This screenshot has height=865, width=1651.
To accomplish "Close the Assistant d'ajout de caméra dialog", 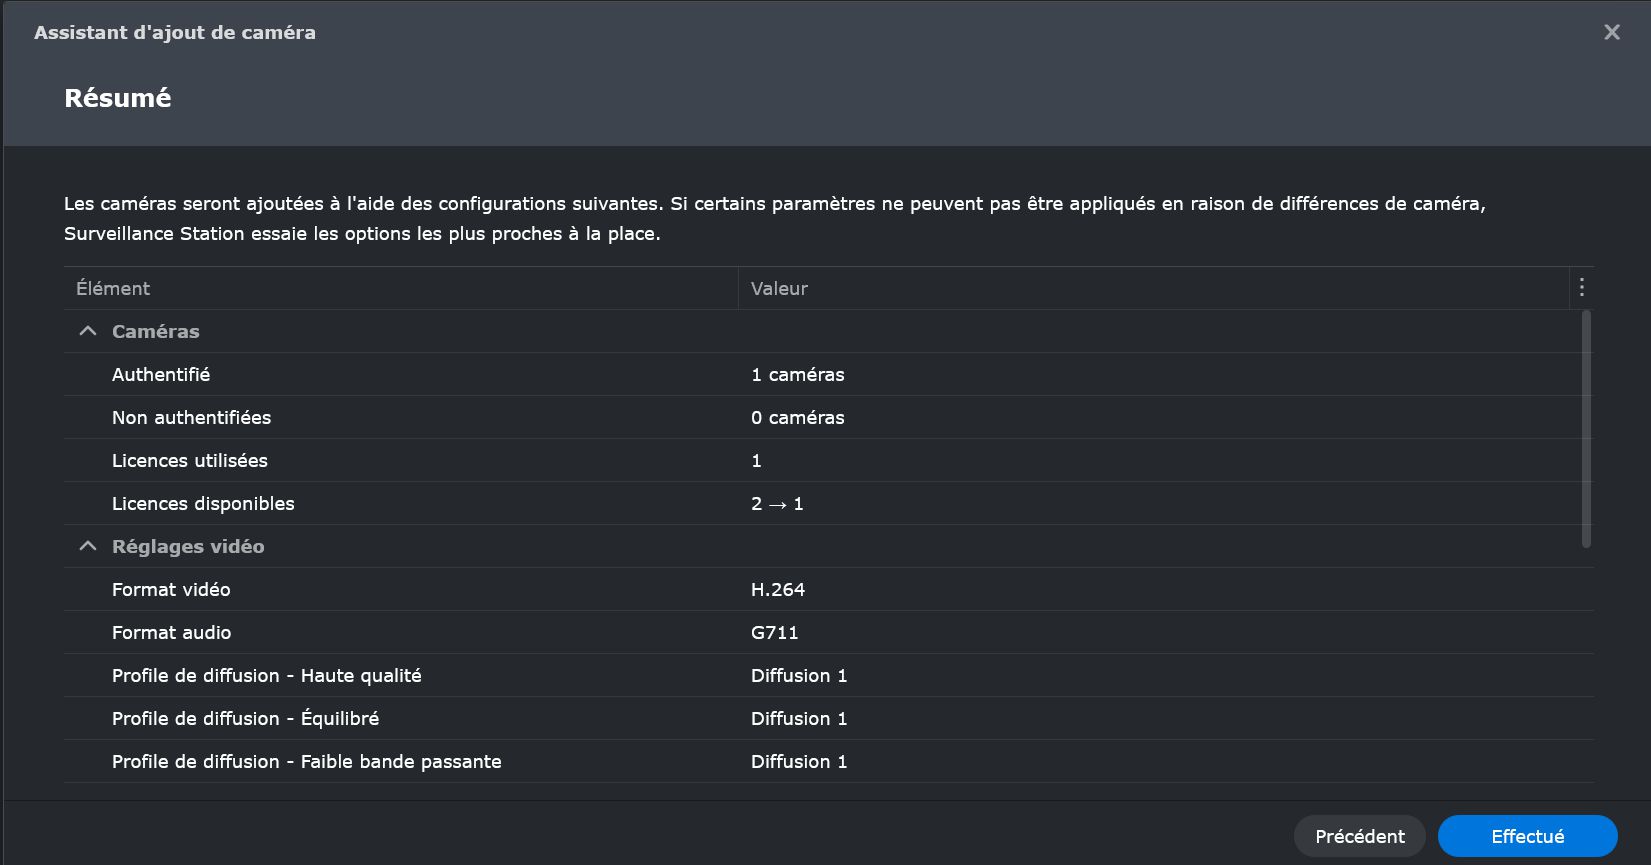I will coord(1611,32).
